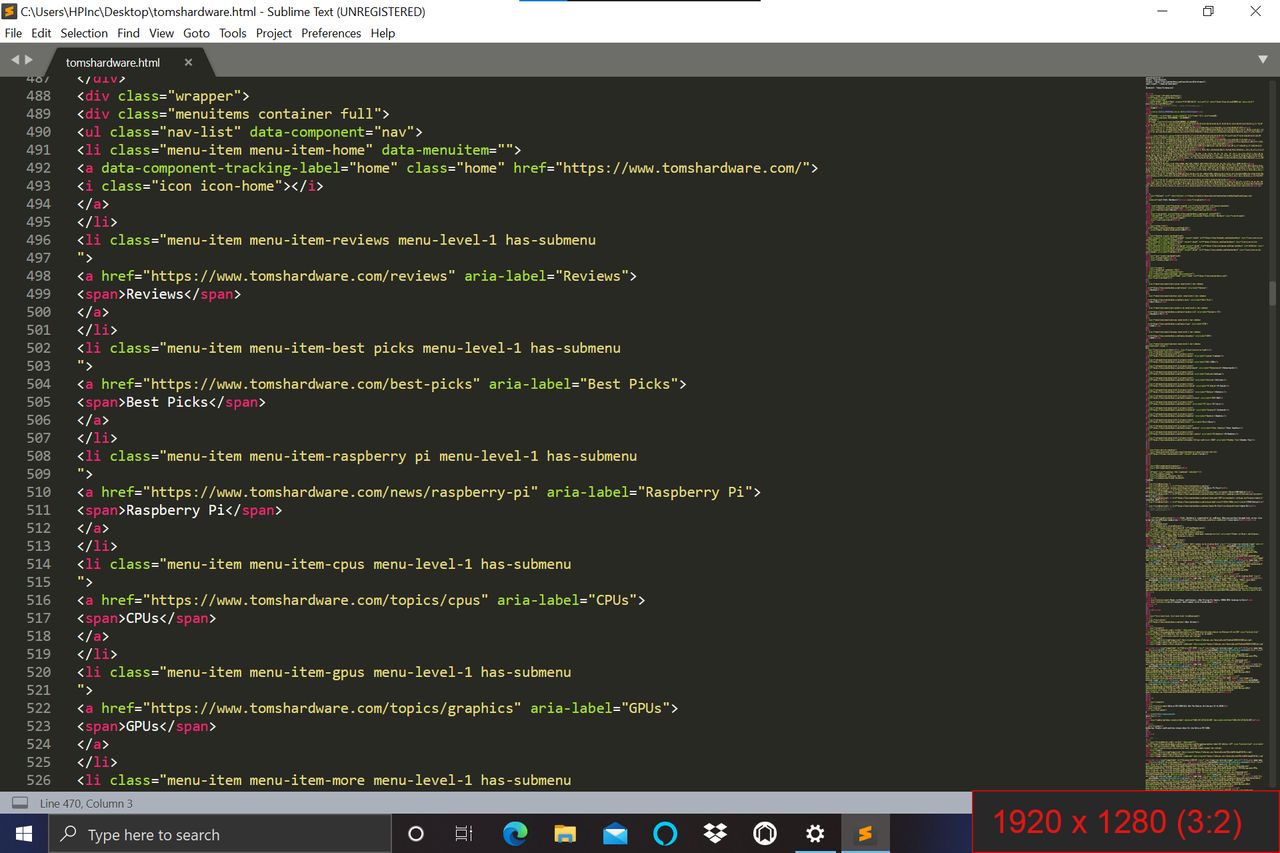Click line number 510 in gutter
Viewport: 1280px width, 853px height.
(38, 492)
